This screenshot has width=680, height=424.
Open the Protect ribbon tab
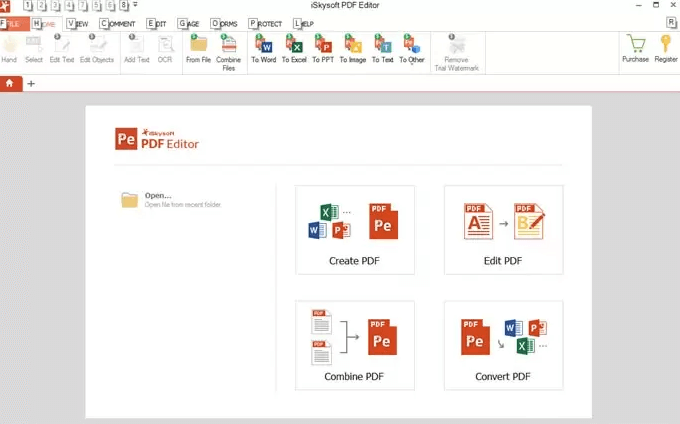(x=266, y=23)
